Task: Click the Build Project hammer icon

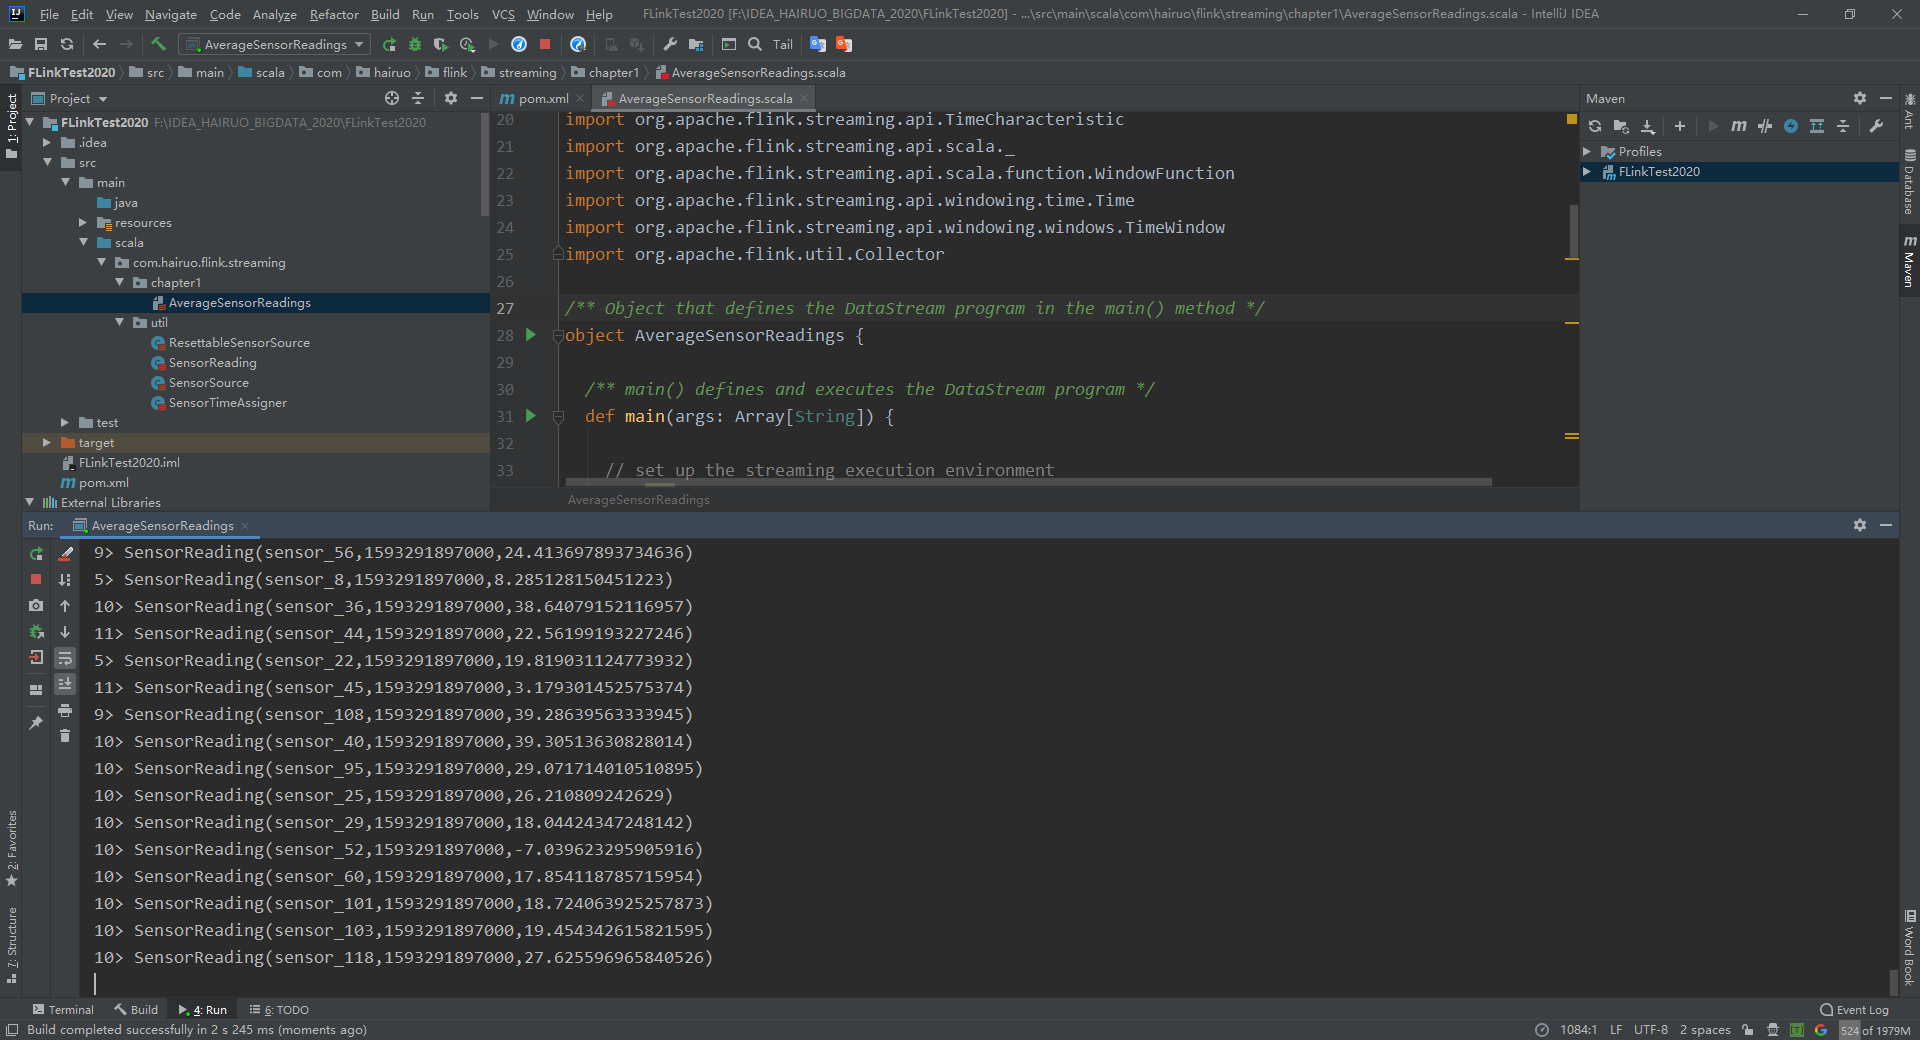Action: pos(158,44)
